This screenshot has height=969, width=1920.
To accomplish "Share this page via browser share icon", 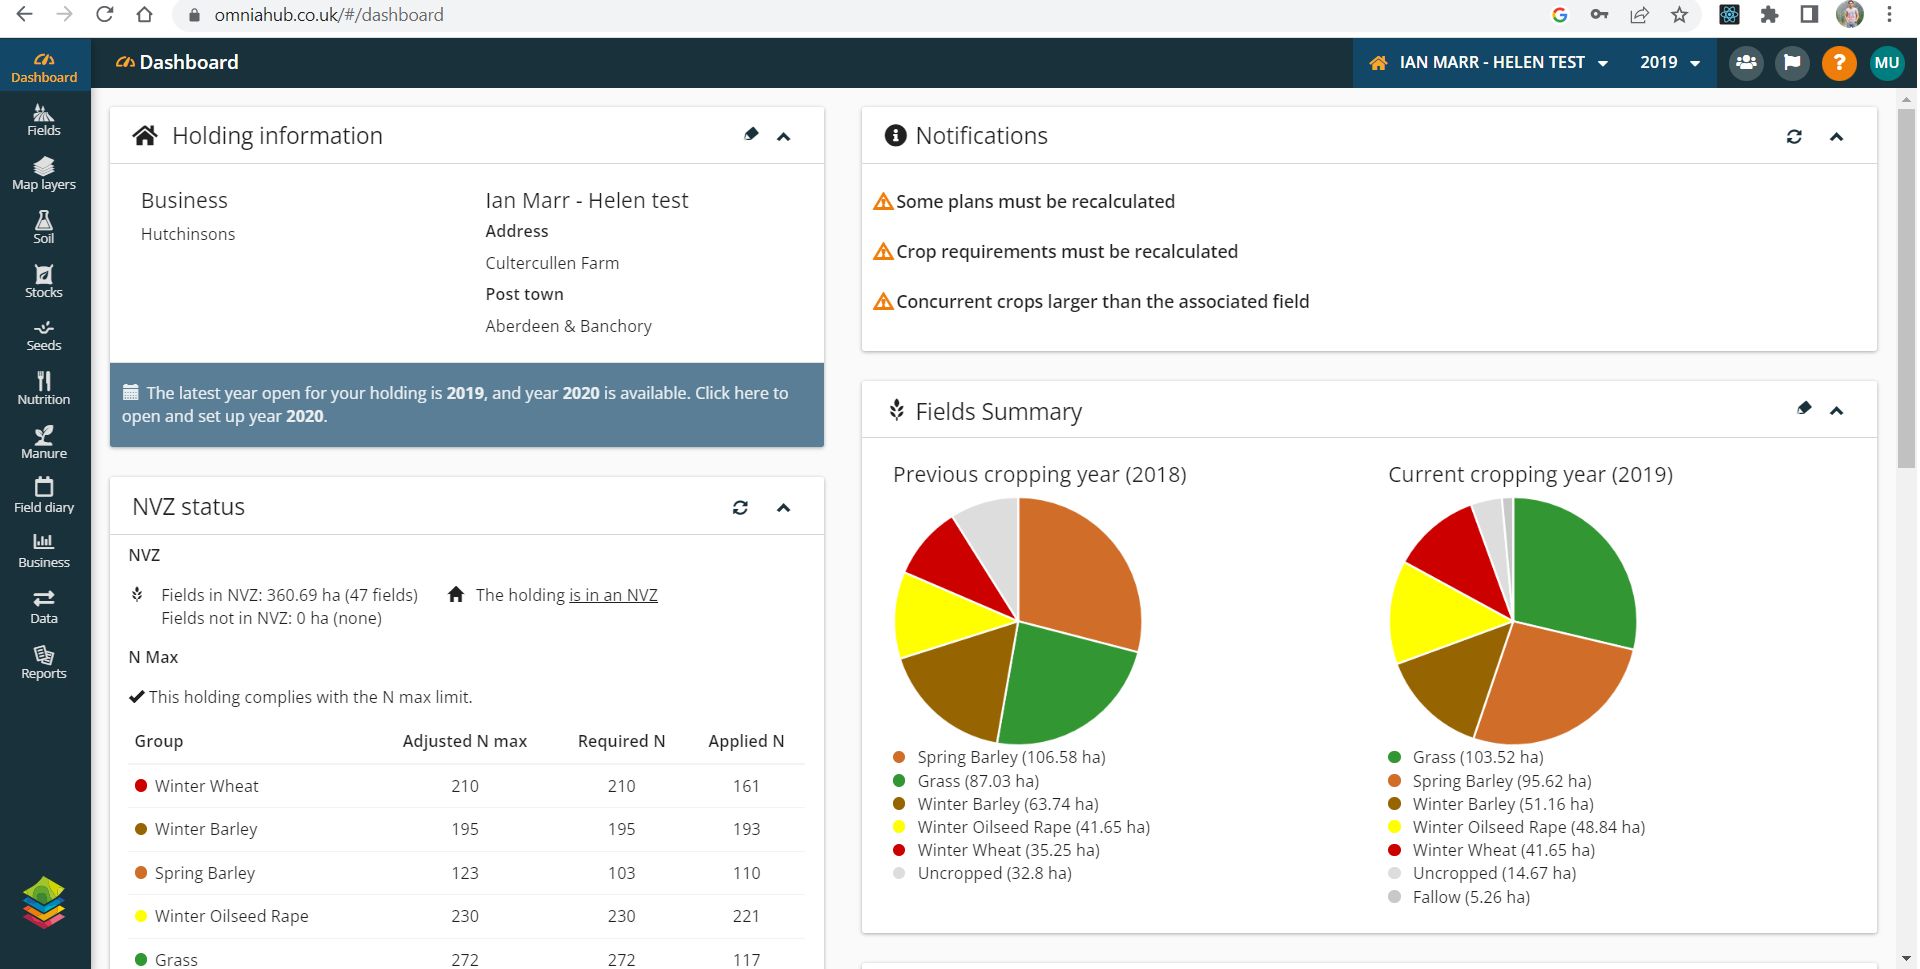I will point(1639,15).
